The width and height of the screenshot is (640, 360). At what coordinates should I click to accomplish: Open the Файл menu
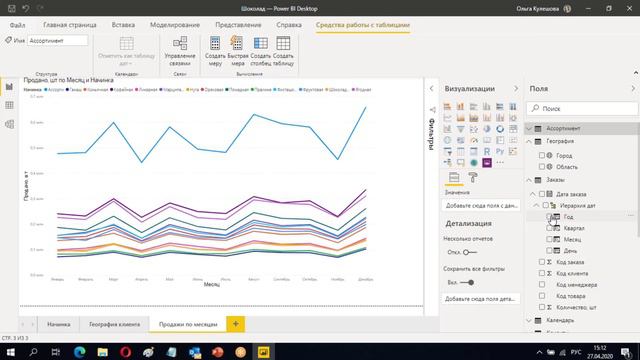(17, 25)
